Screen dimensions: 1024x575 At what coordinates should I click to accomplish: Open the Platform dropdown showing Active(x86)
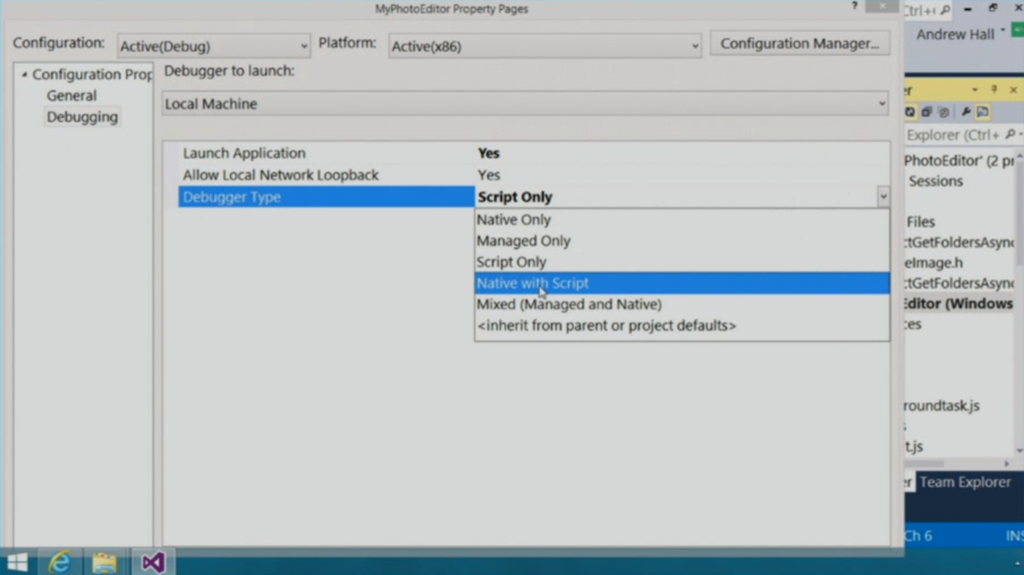(545, 46)
